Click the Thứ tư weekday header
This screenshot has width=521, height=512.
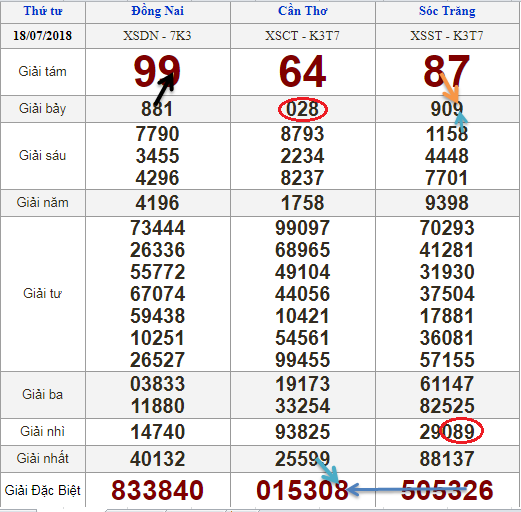43,11
